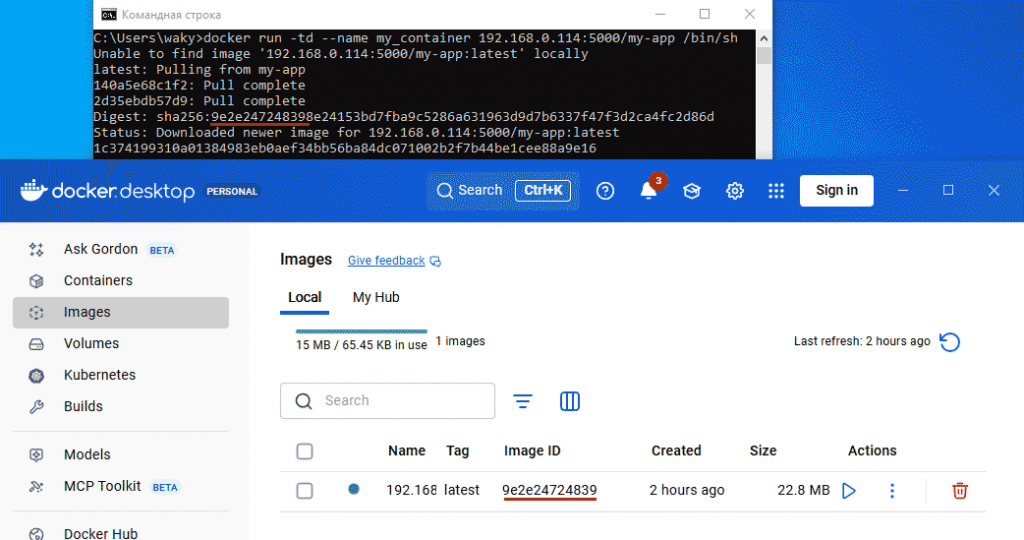1024x540 pixels.
Task: Click the images disk usage bar
Action: point(361,331)
